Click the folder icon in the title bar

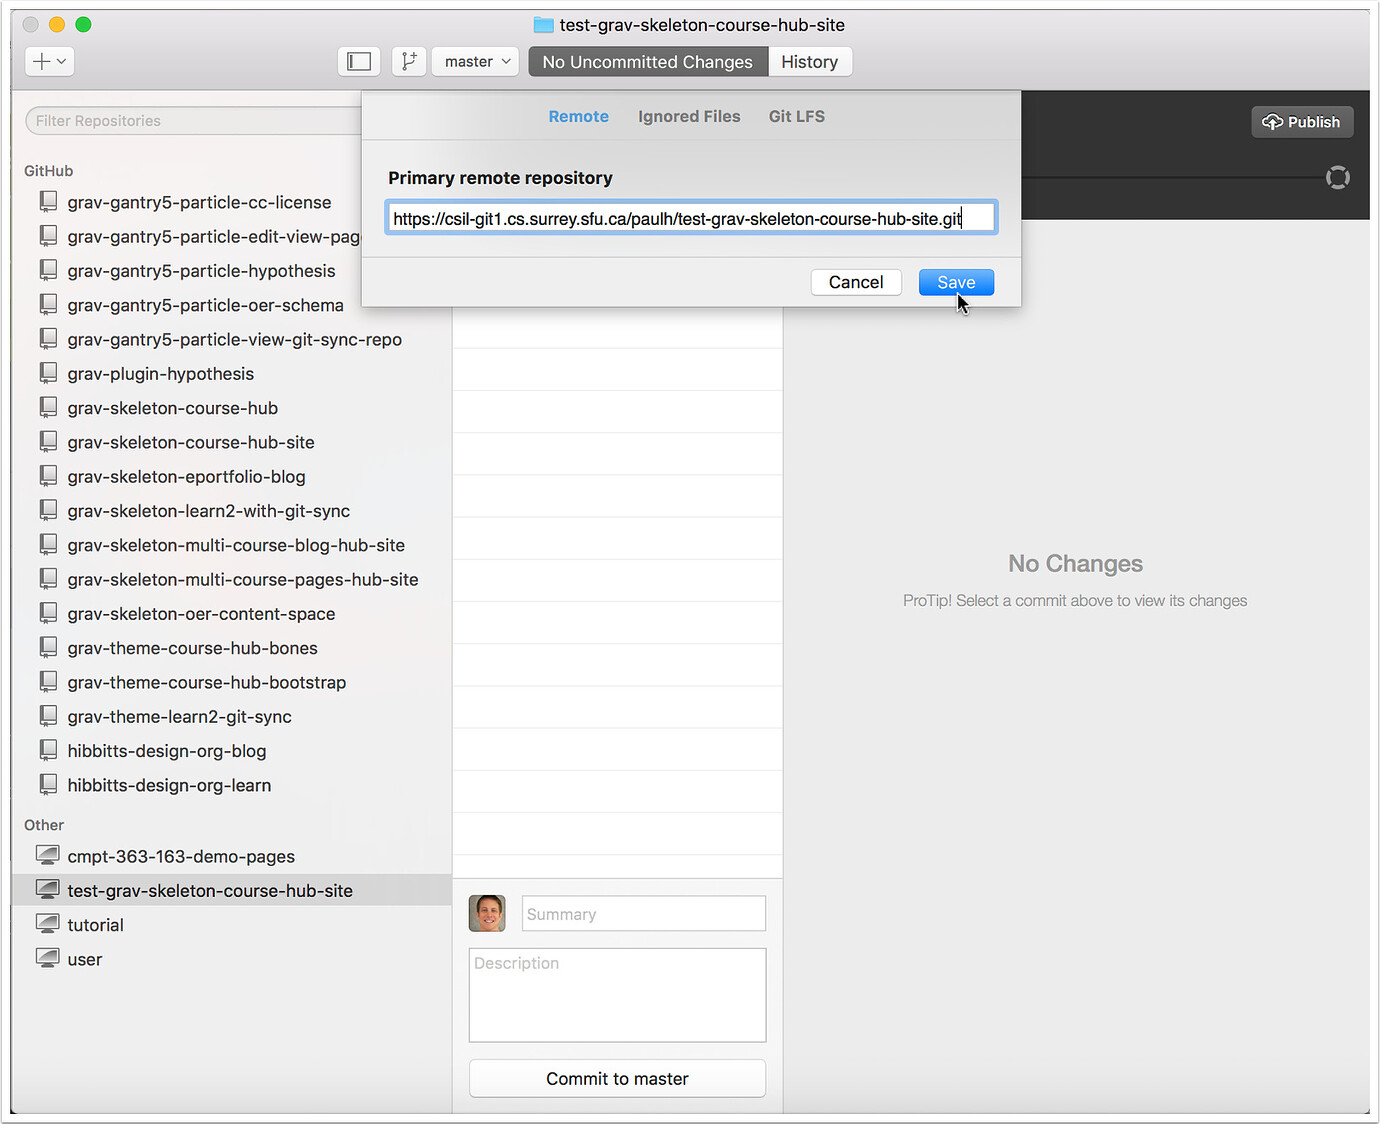541,24
